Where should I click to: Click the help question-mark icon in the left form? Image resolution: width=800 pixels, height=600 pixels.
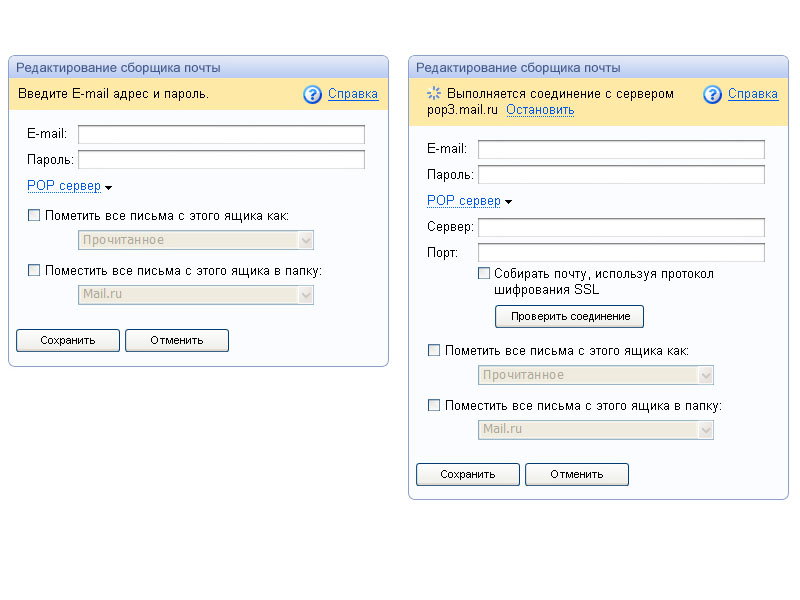pos(312,94)
